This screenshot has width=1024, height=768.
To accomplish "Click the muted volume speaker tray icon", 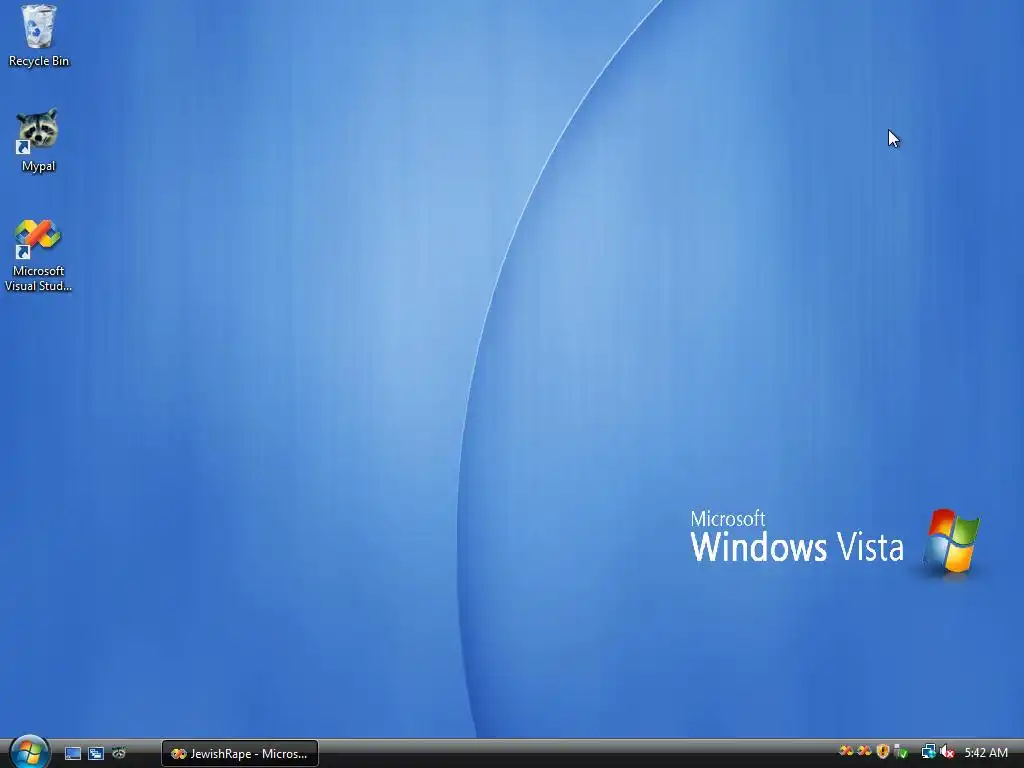I will [947, 752].
